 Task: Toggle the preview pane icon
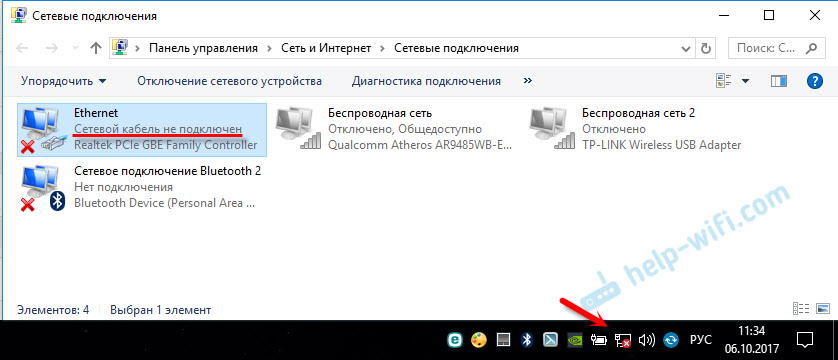779,81
